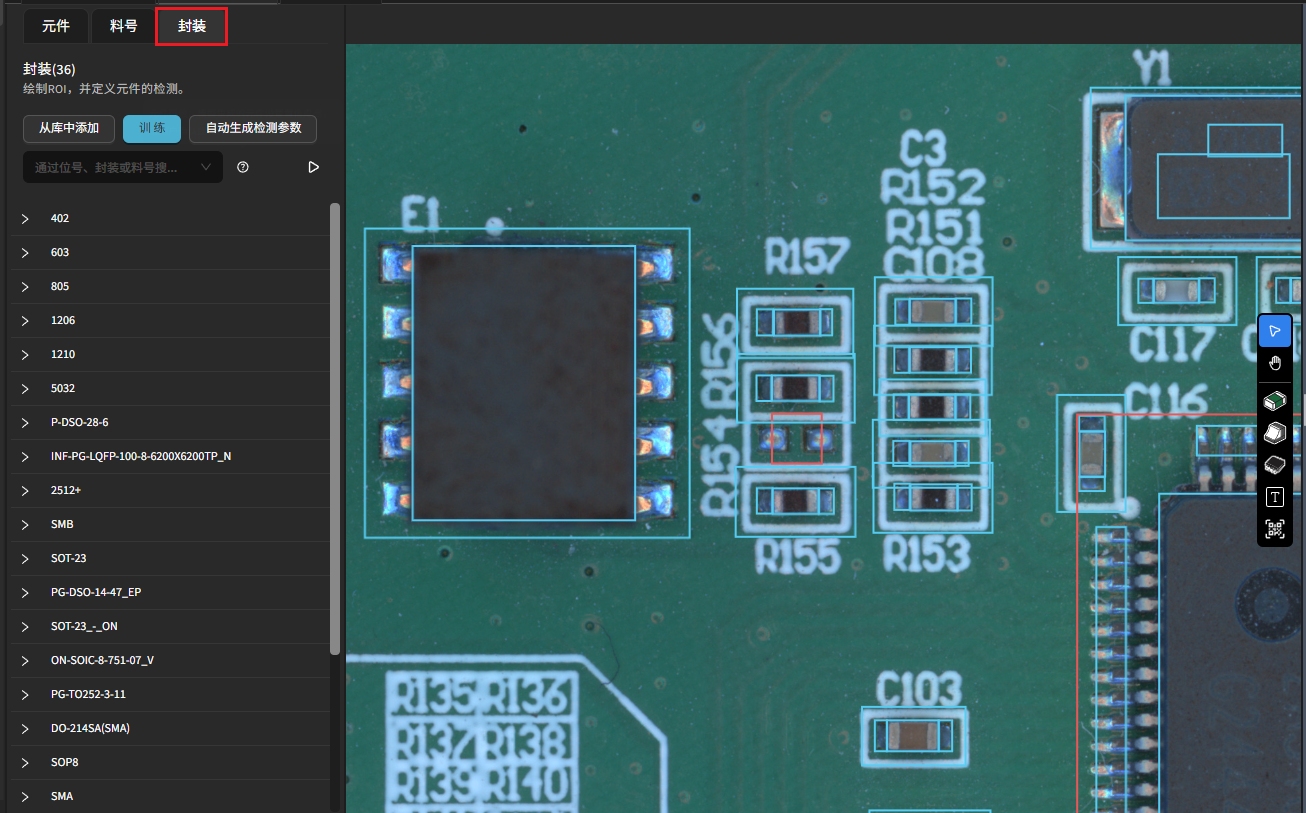This screenshot has width=1306, height=813.
Task: Expand the SOT-23 package row
Action: click(26, 559)
